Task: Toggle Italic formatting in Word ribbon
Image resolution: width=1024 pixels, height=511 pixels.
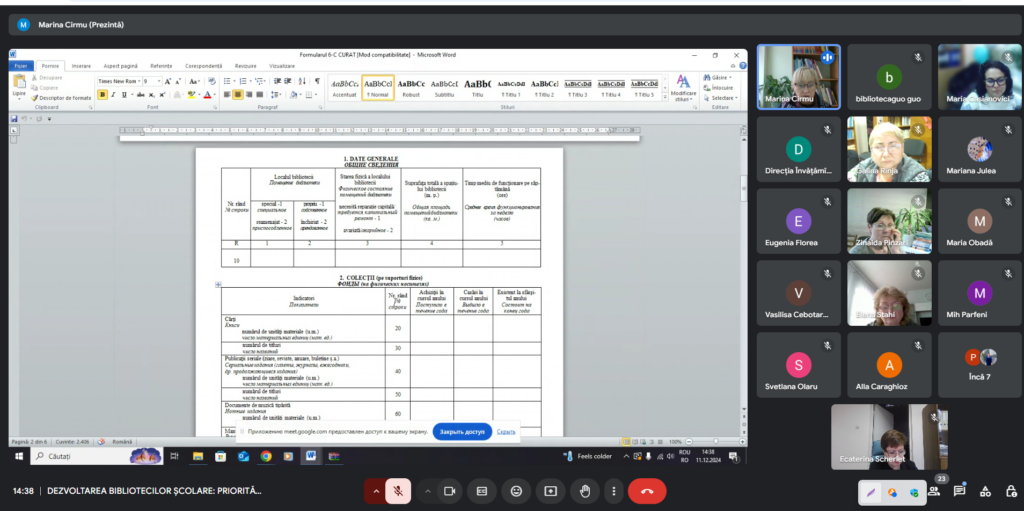Action: [x=113, y=95]
